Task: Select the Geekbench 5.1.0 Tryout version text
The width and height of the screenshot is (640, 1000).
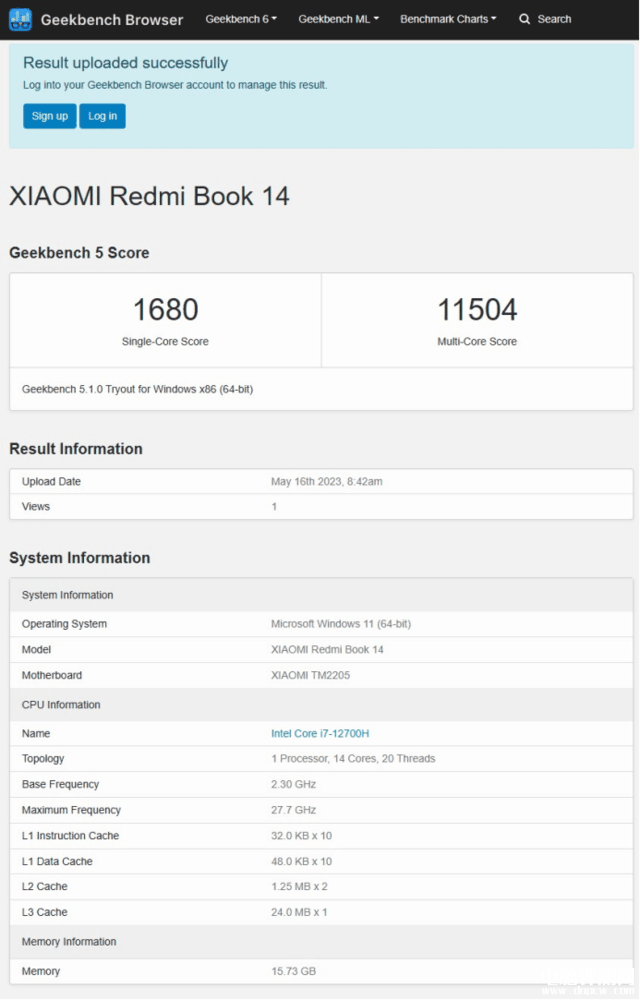Action: (138, 389)
